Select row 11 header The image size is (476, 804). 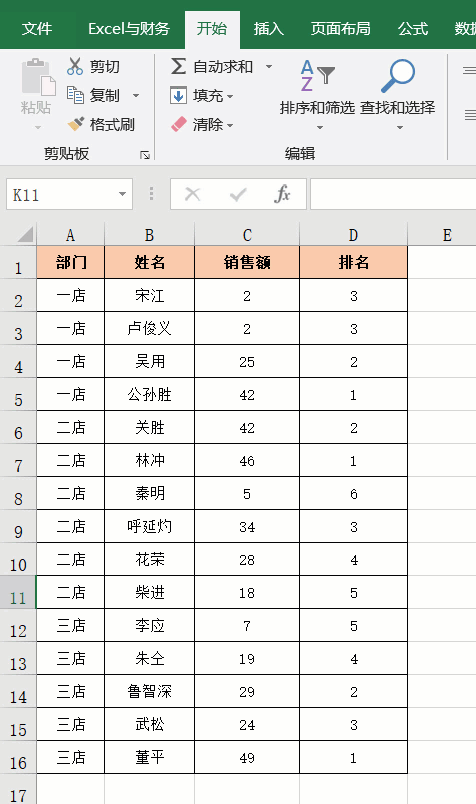coord(18,592)
